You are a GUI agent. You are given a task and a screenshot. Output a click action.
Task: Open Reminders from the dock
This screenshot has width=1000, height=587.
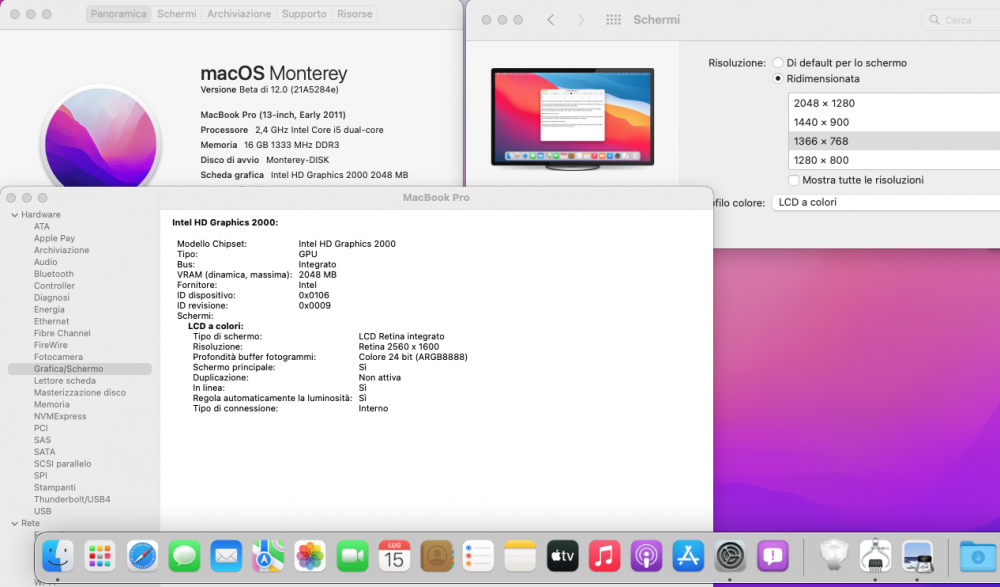pyautogui.click(x=478, y=556)
